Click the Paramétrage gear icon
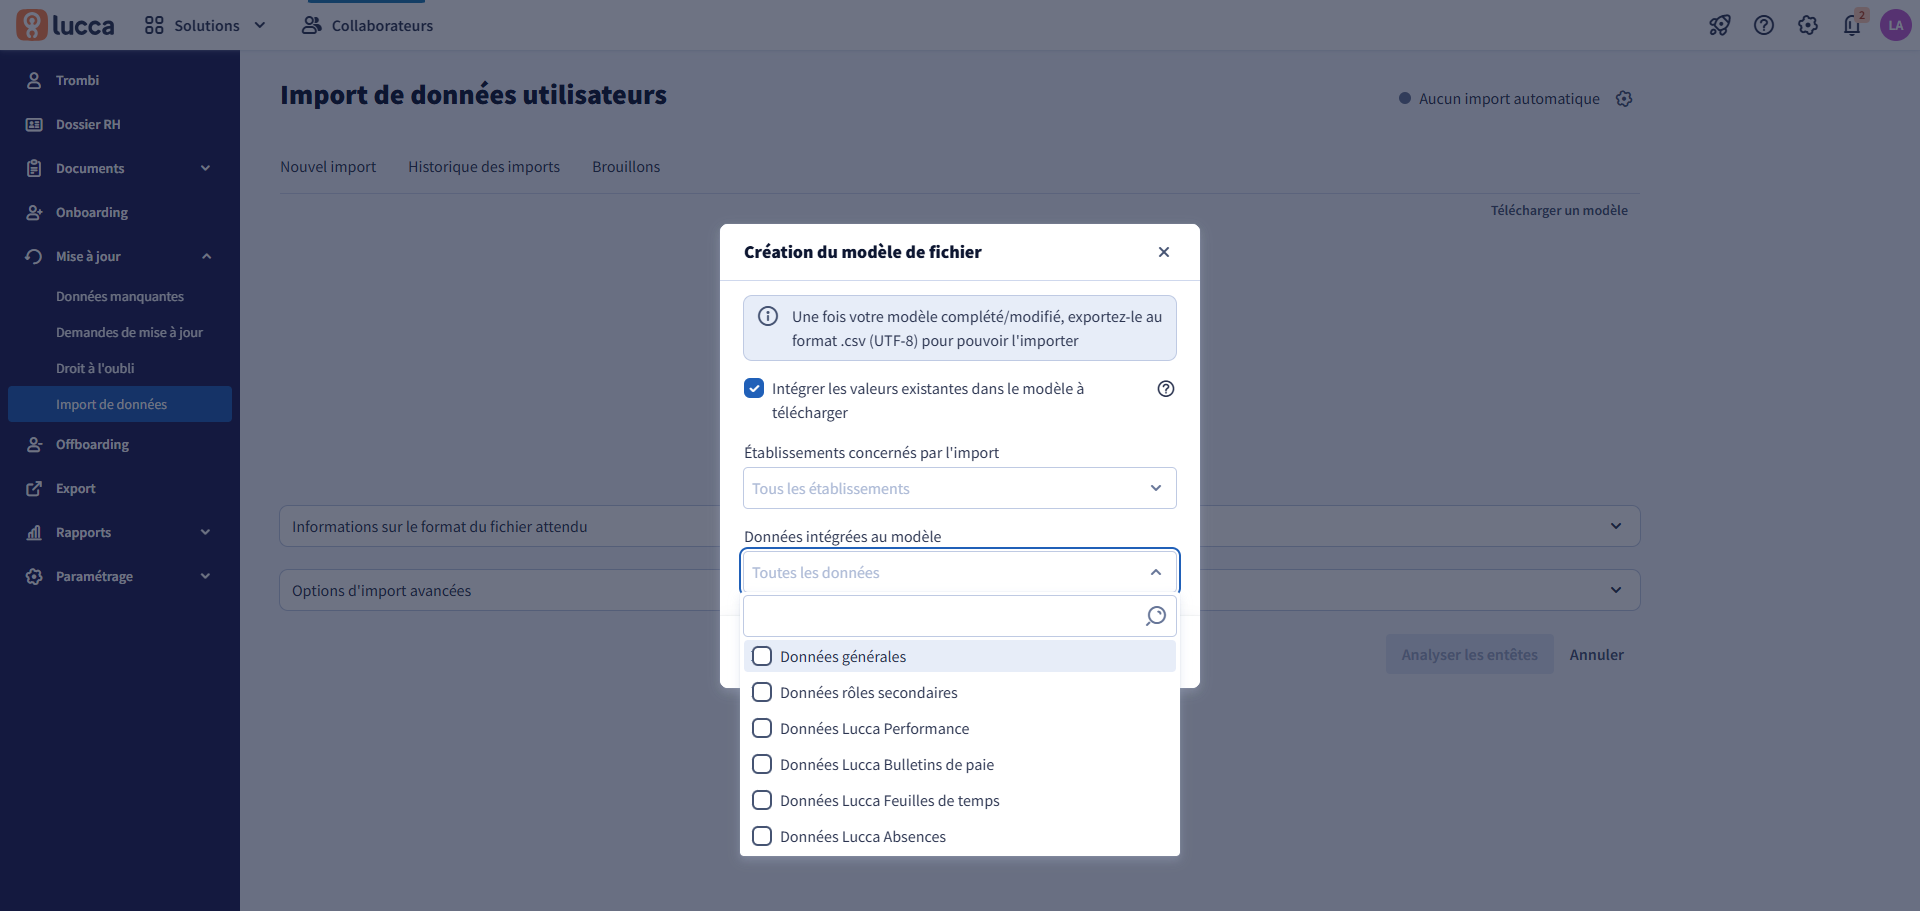 tap(34, 576)
